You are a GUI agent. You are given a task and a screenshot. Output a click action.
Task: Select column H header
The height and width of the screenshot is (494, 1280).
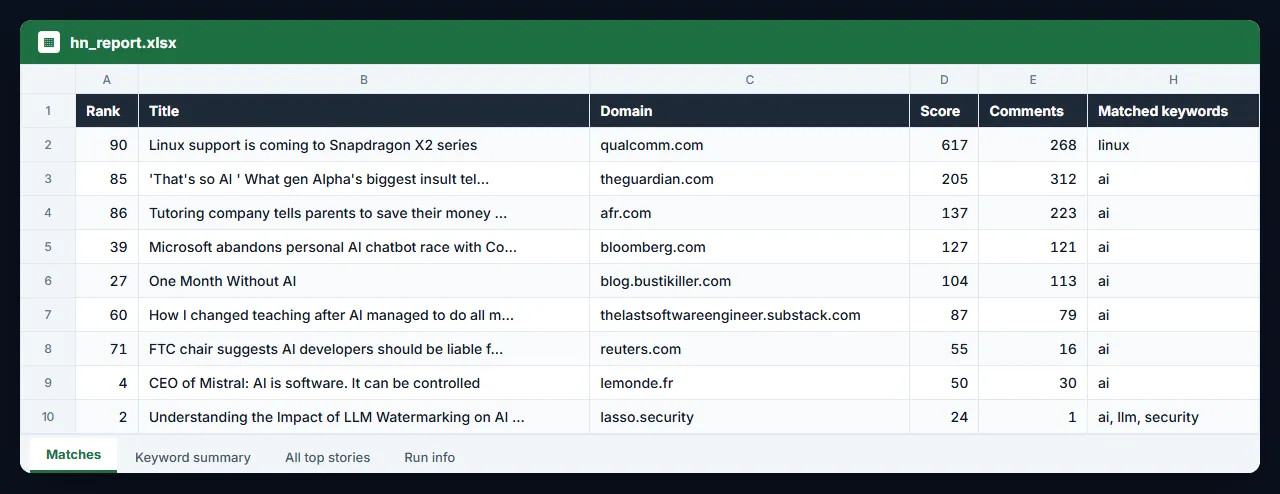pyautogui.click(x=1173, y=80)
